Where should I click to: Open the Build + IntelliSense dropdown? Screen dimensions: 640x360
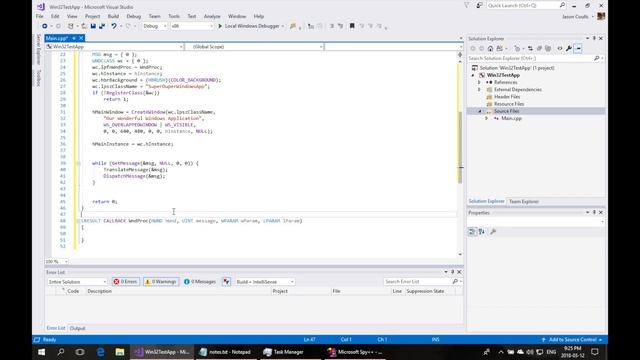pyautogui.click(x=265, y=282)
